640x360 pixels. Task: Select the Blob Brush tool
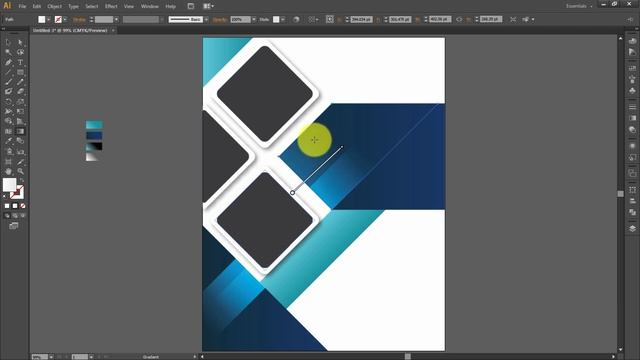[x=8, y=91]
